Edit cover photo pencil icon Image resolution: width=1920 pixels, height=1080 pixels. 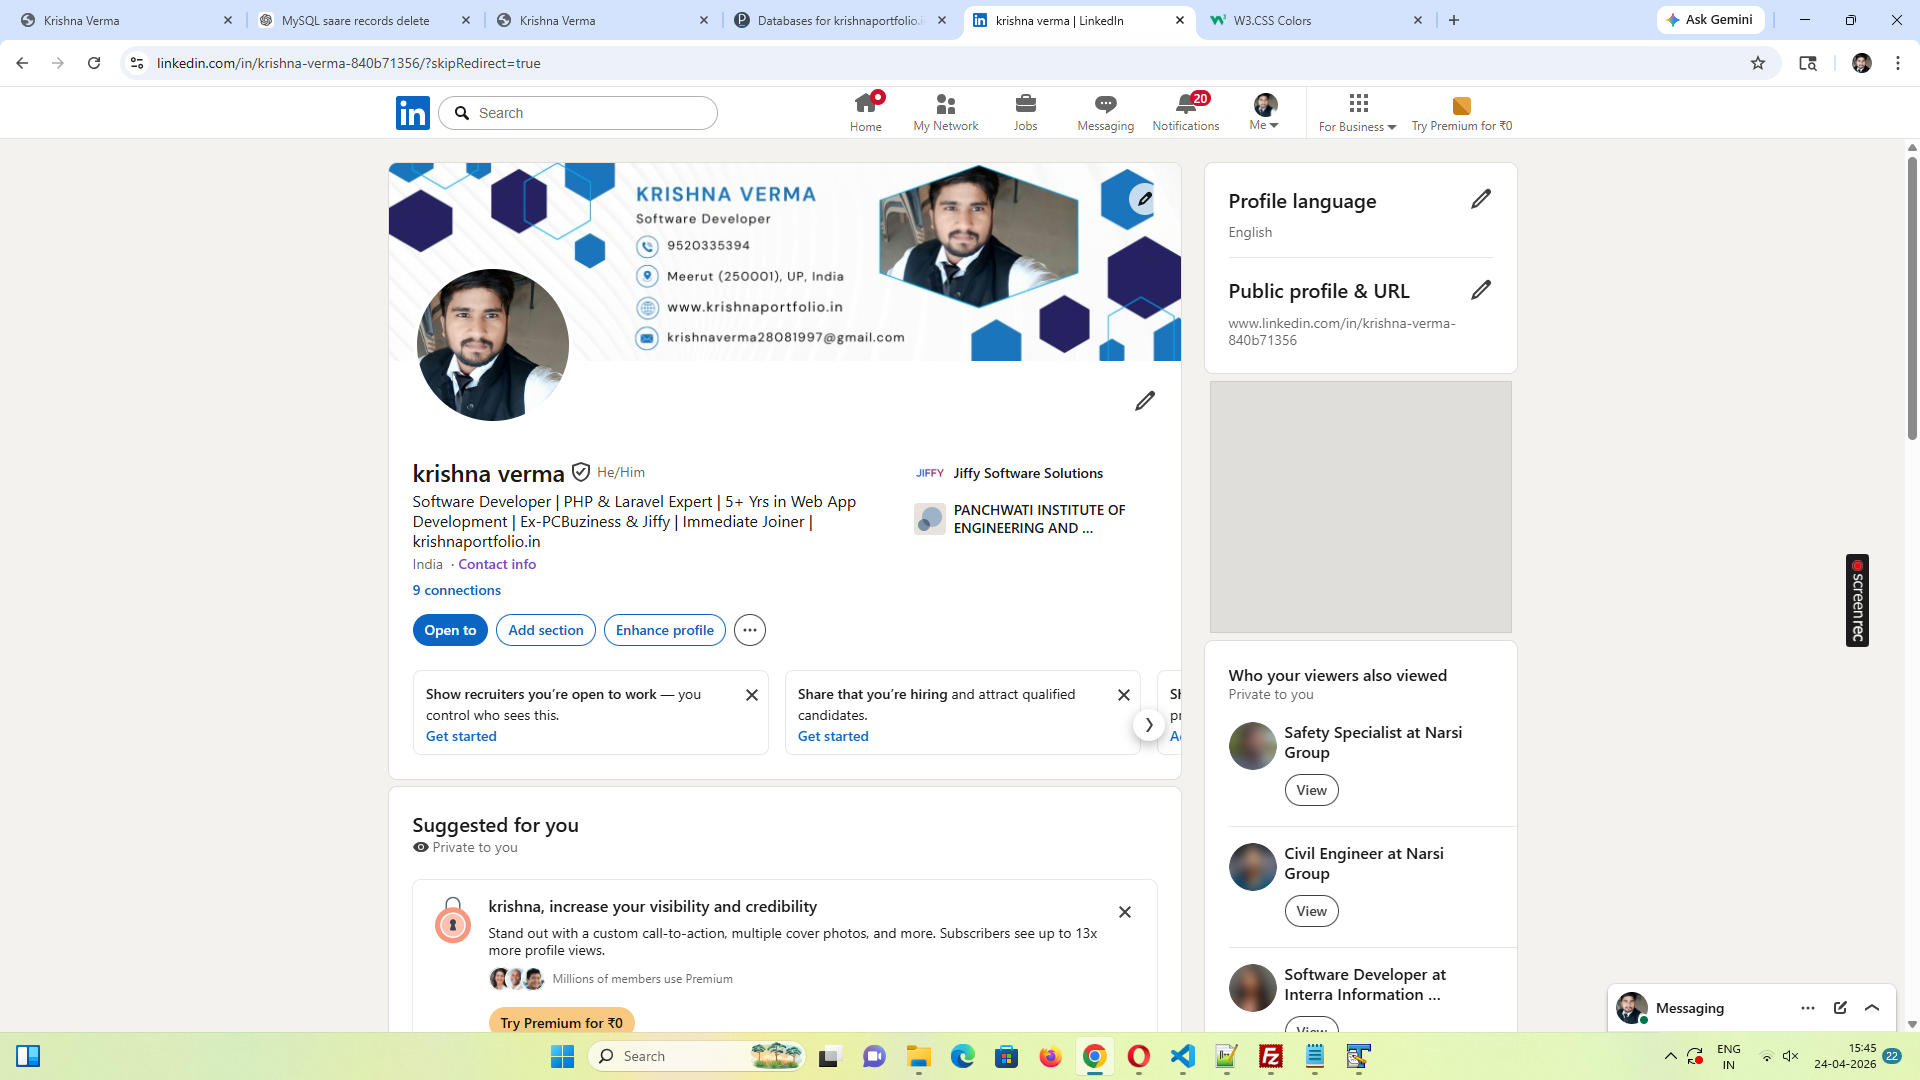(x=1144, y=198)
